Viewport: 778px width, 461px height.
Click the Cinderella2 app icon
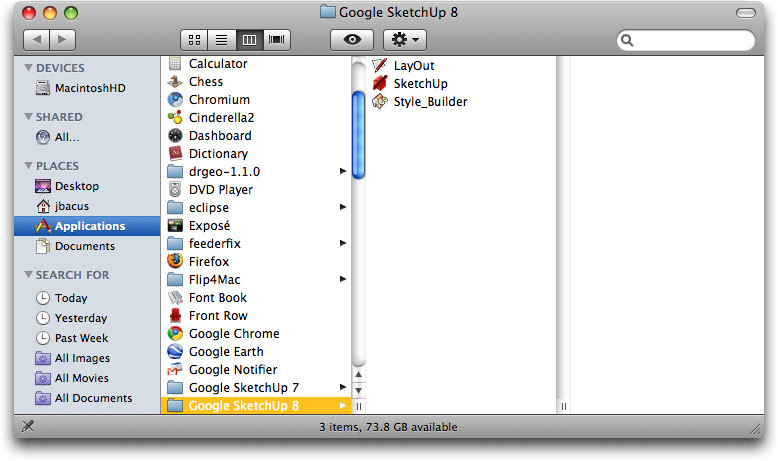pos(175,117)
